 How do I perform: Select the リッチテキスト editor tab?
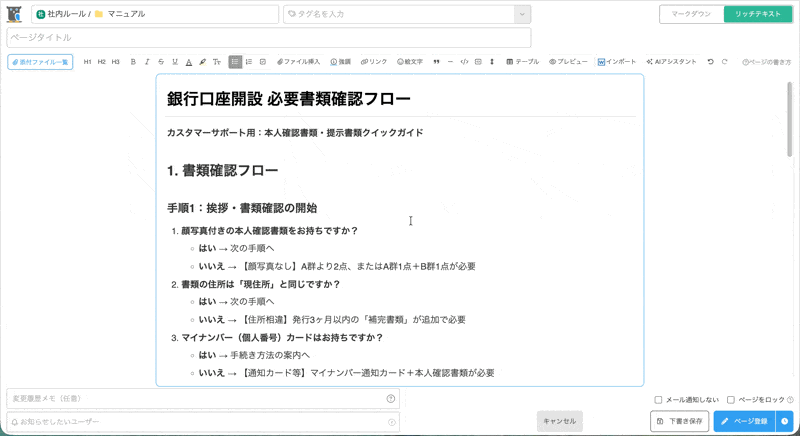tap(758, 14)
